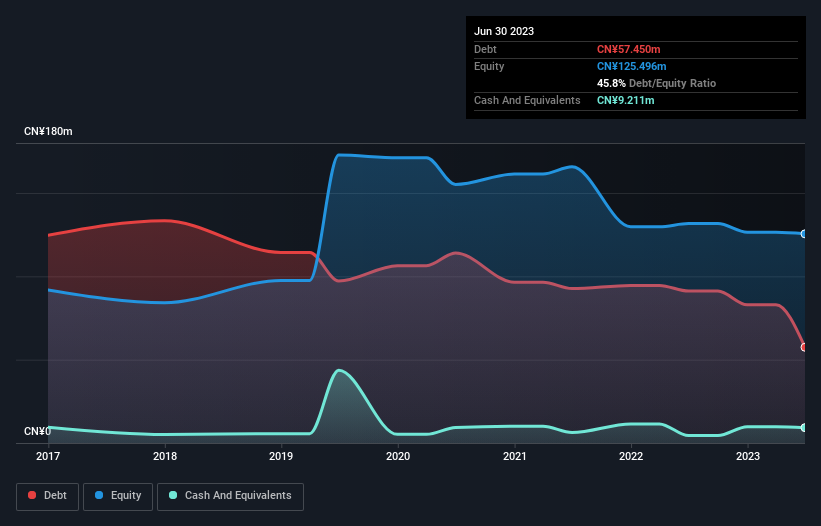Screen dimensions: 821x526
Task: Click the 2019 x-axis label
Action: [x=281, y=456]
